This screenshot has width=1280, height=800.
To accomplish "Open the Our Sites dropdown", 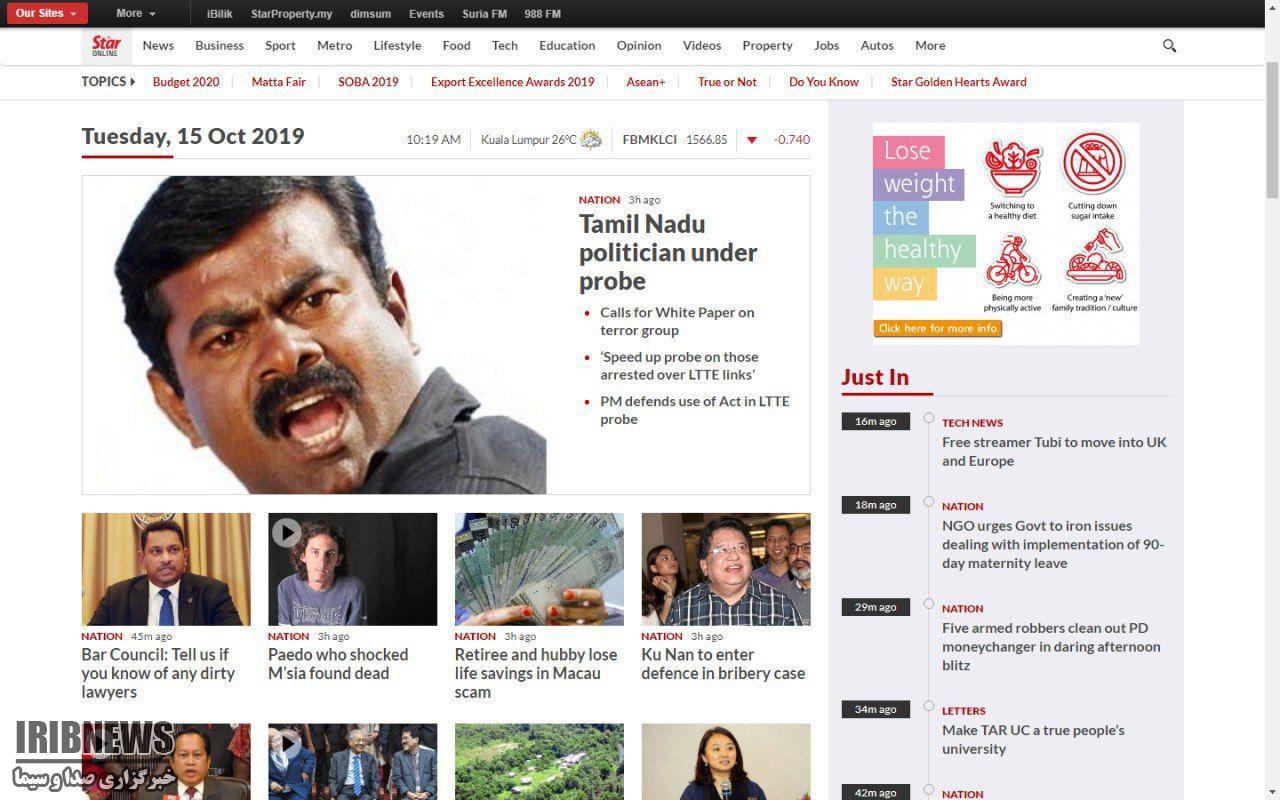I will point(46,14).
